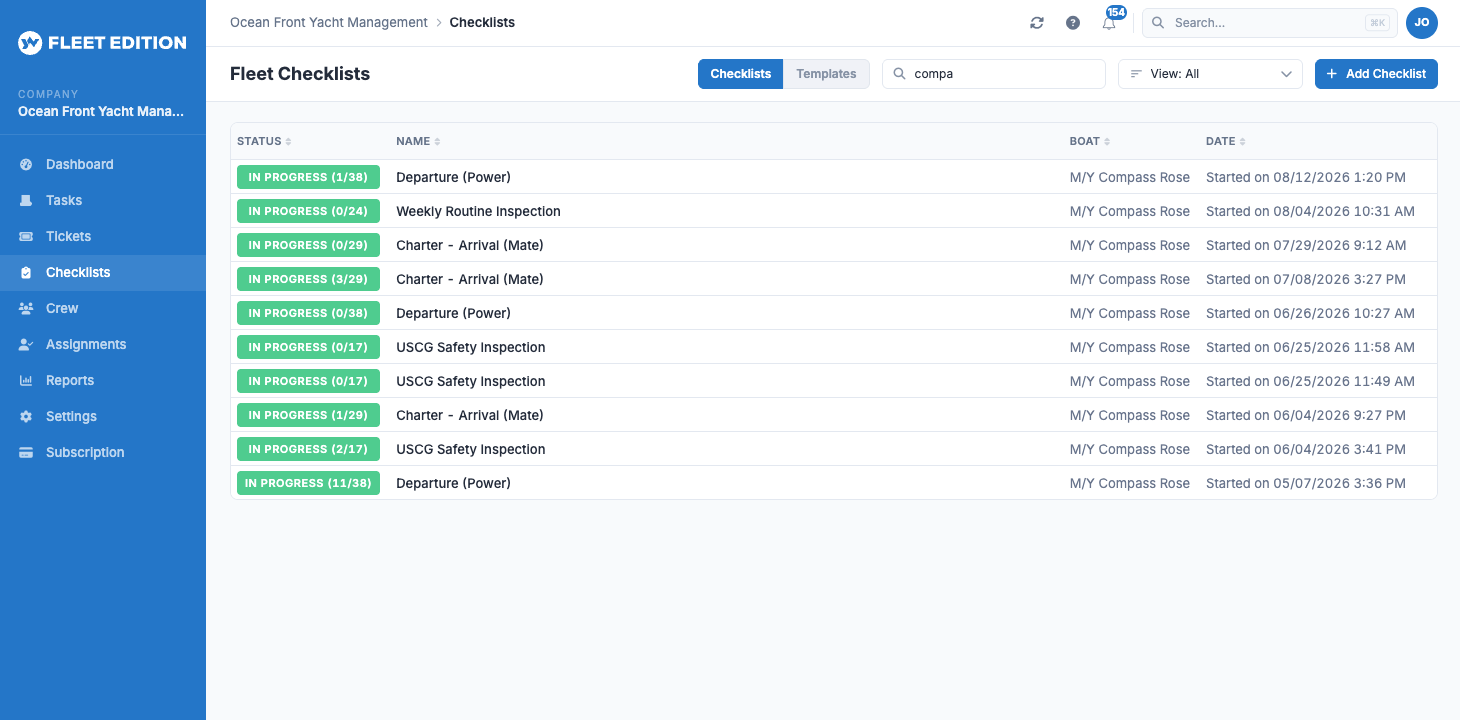
Task: Open the Checklists sidebar icon
Action: coord(26,272)
